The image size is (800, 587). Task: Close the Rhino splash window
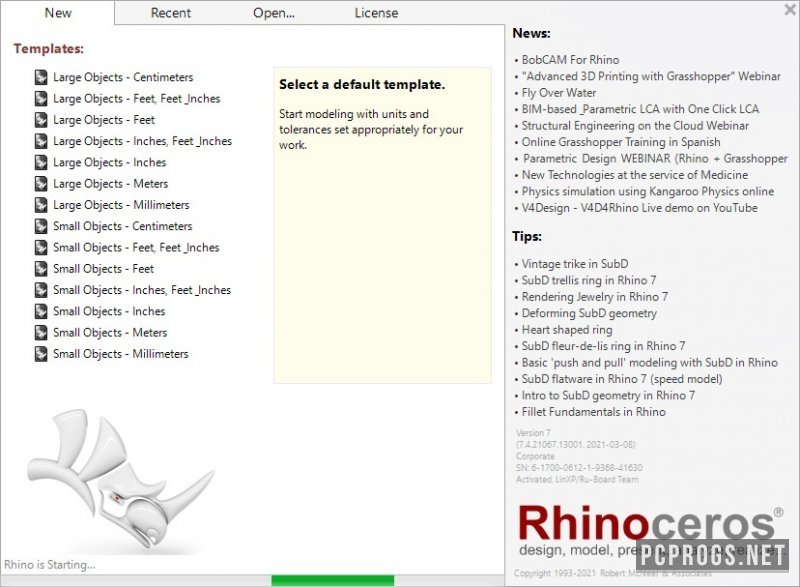[x=790, y=10]
